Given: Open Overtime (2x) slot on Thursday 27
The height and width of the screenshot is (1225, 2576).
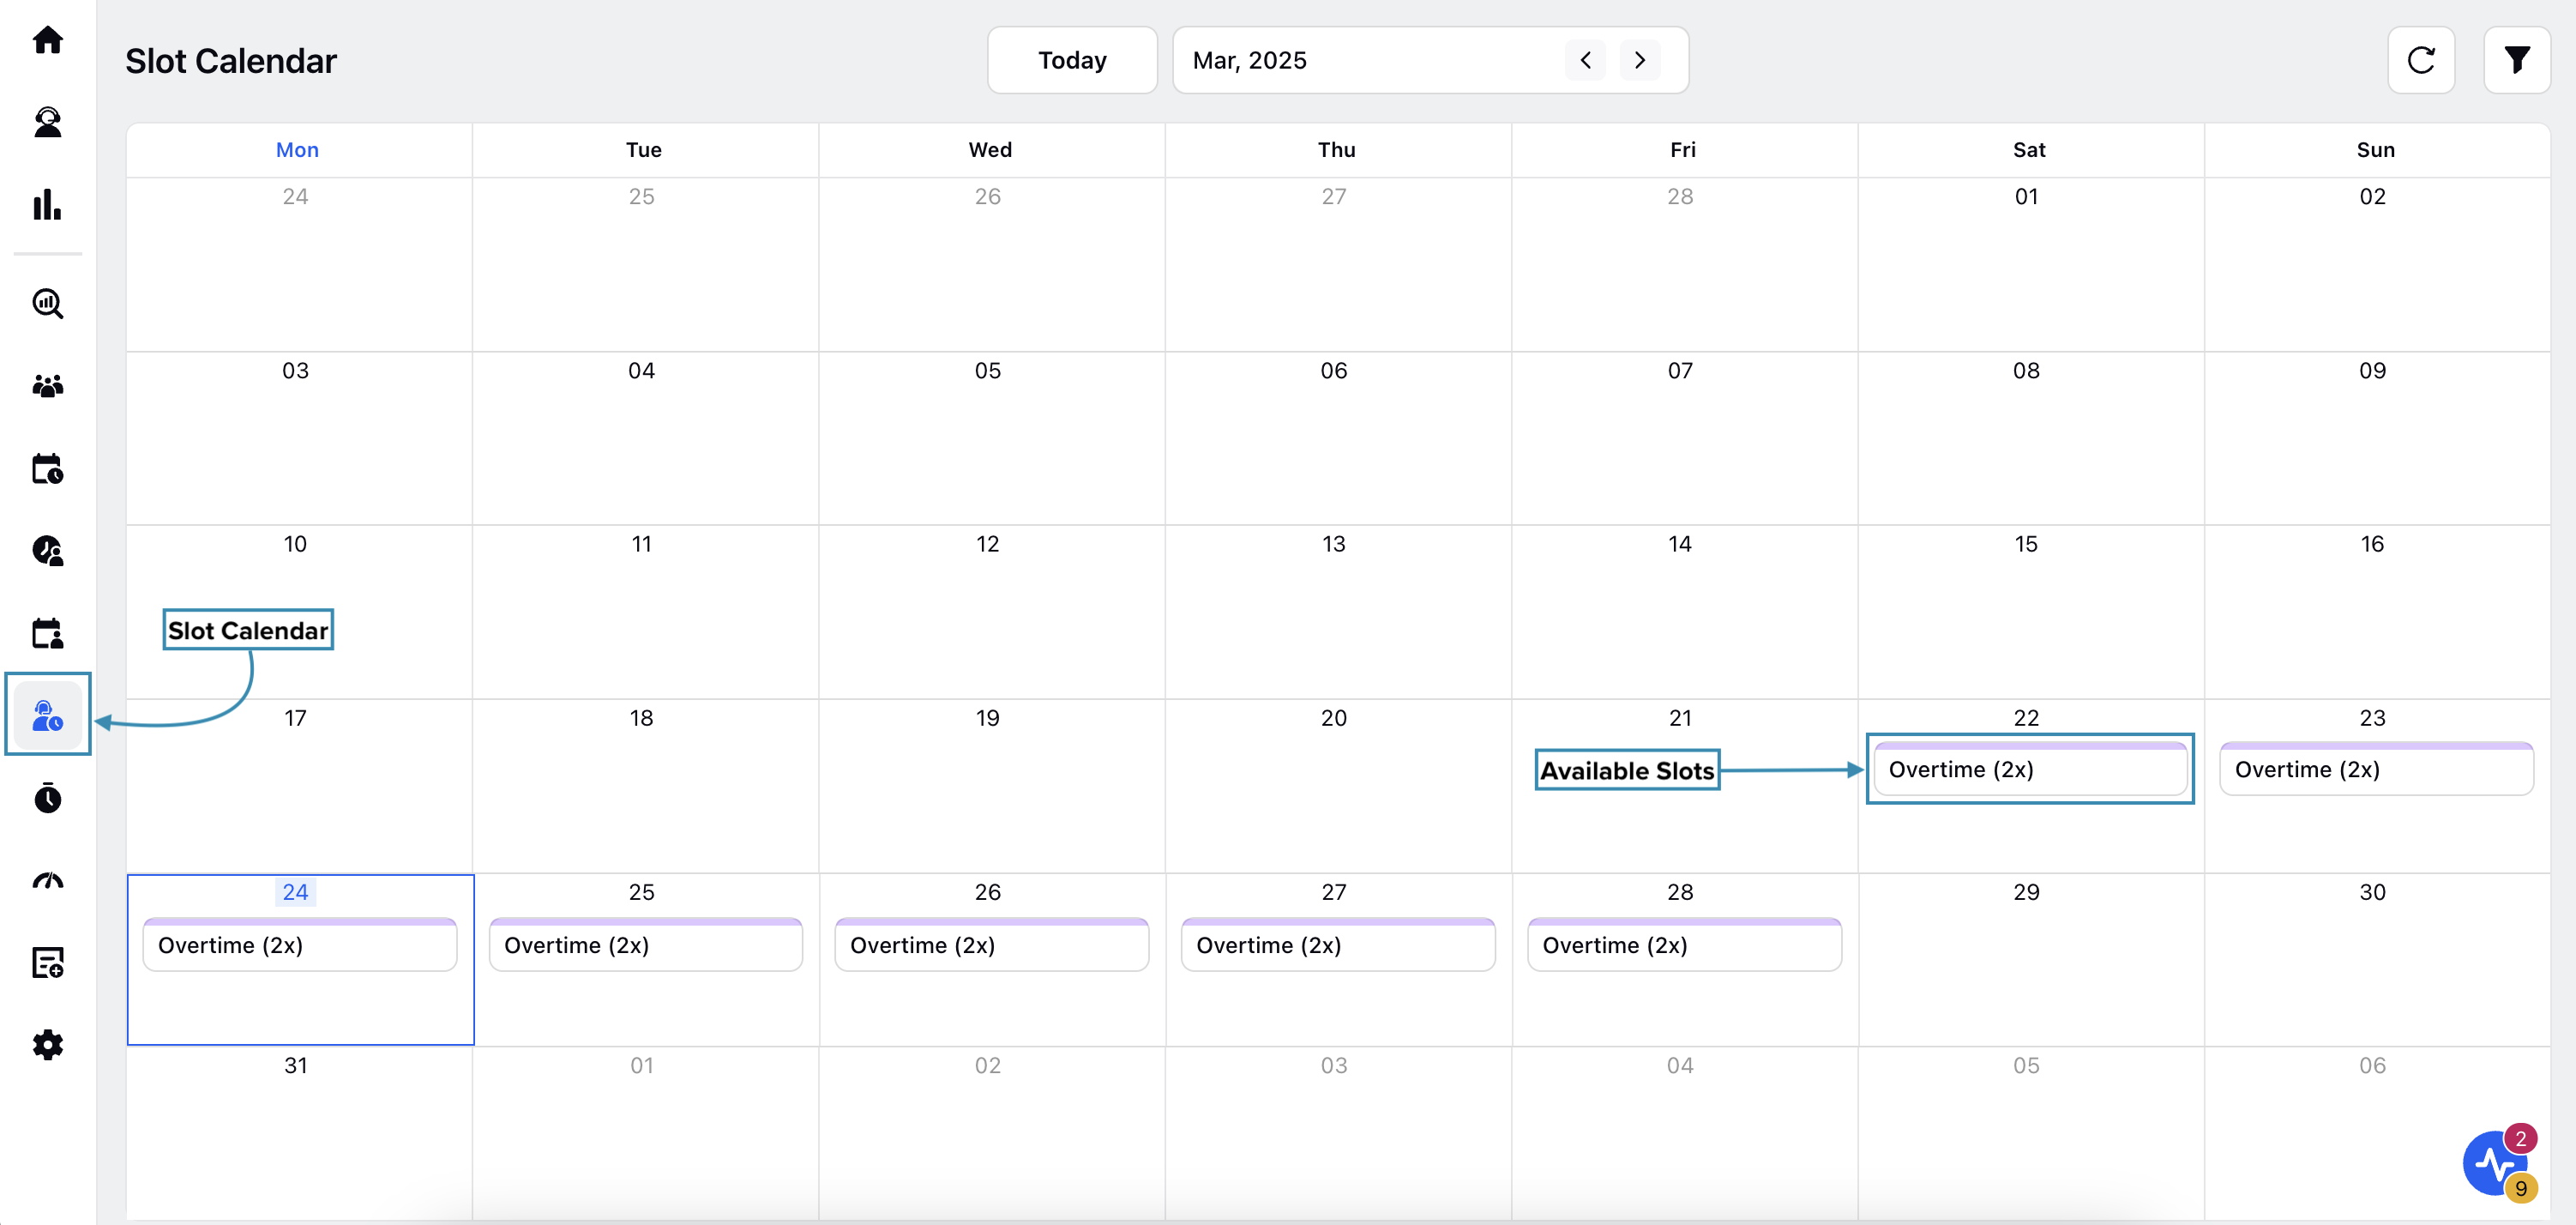Looking at the screenshot, I should click(1338, 944).
